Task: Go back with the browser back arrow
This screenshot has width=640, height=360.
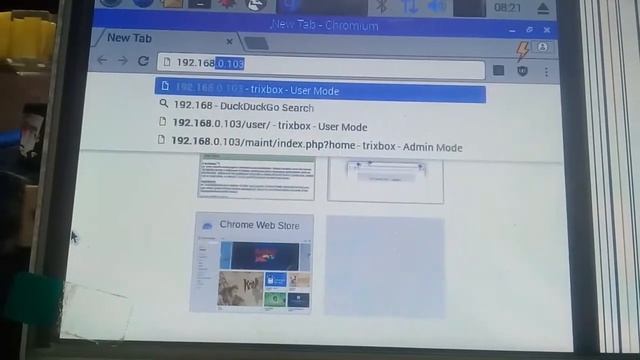Action: click(102, 60)
